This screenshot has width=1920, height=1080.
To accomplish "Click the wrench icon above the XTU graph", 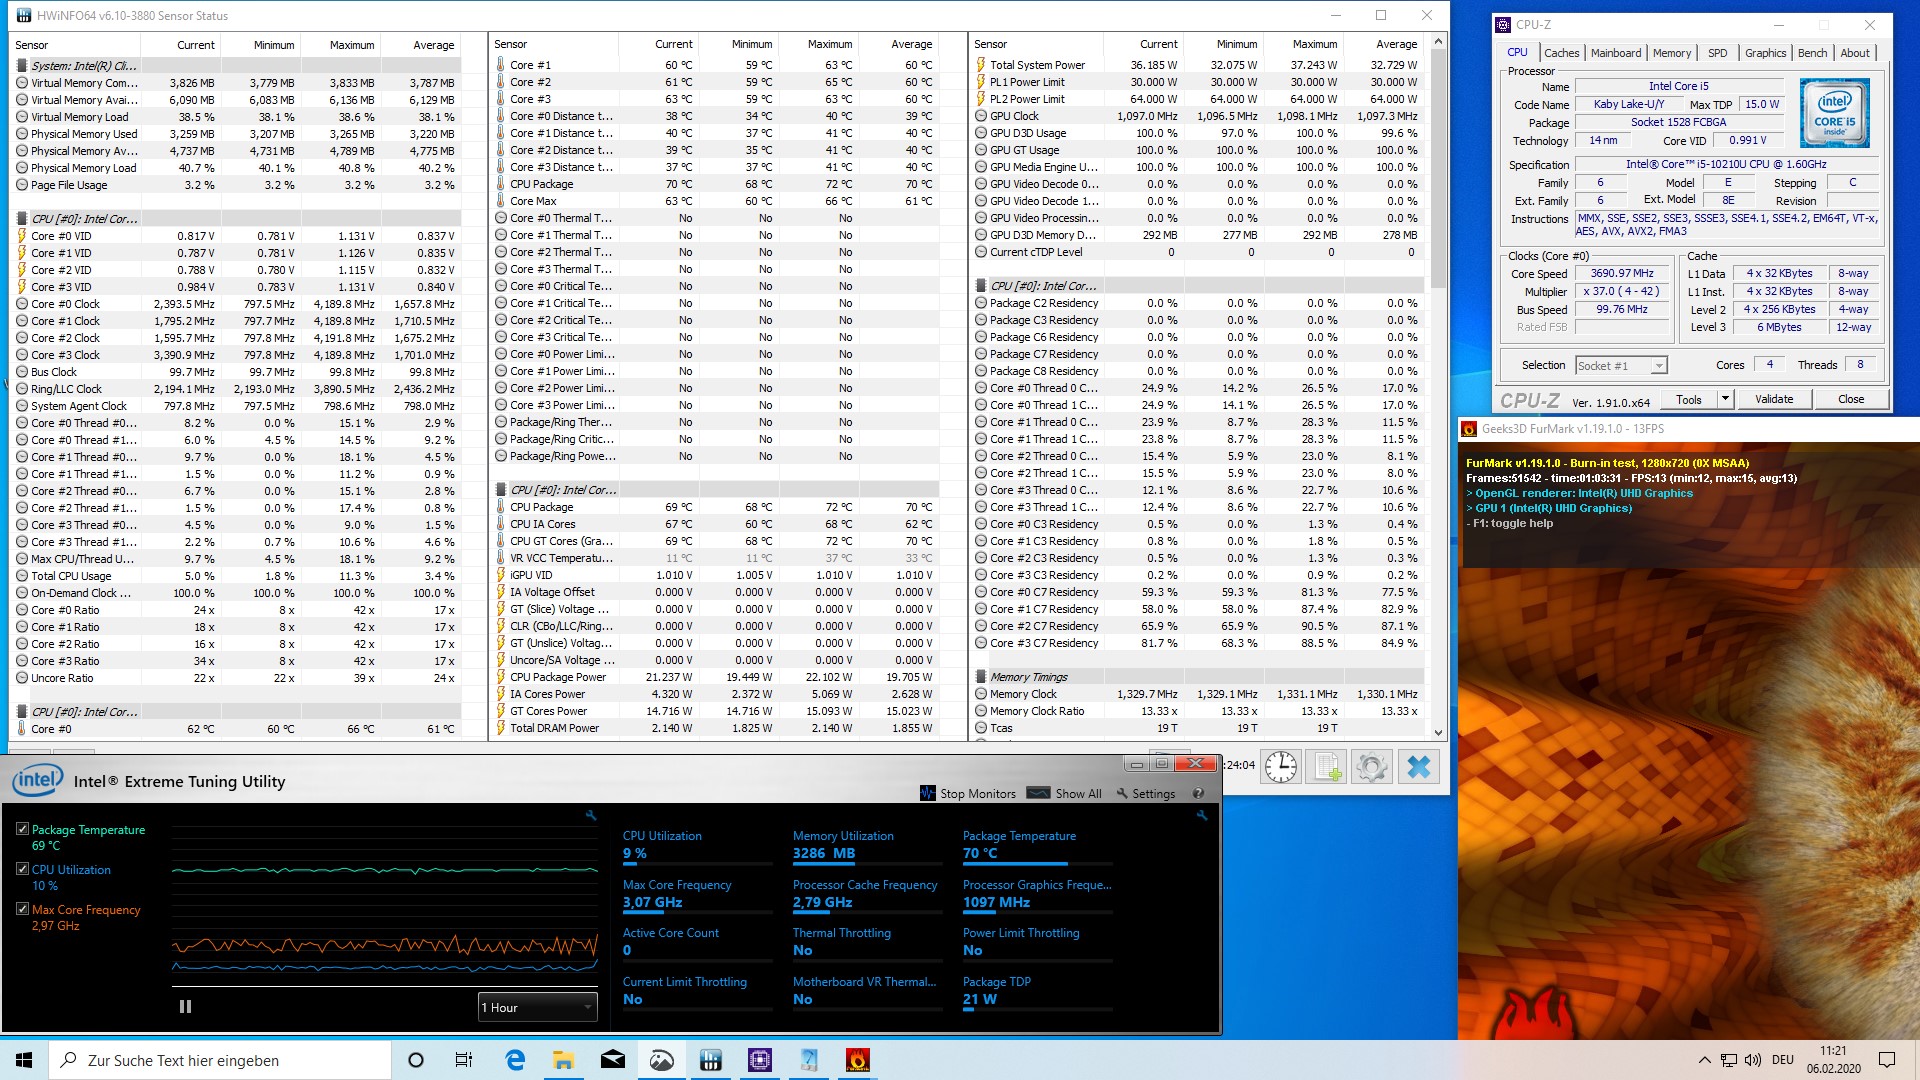I will pos(591,816).
